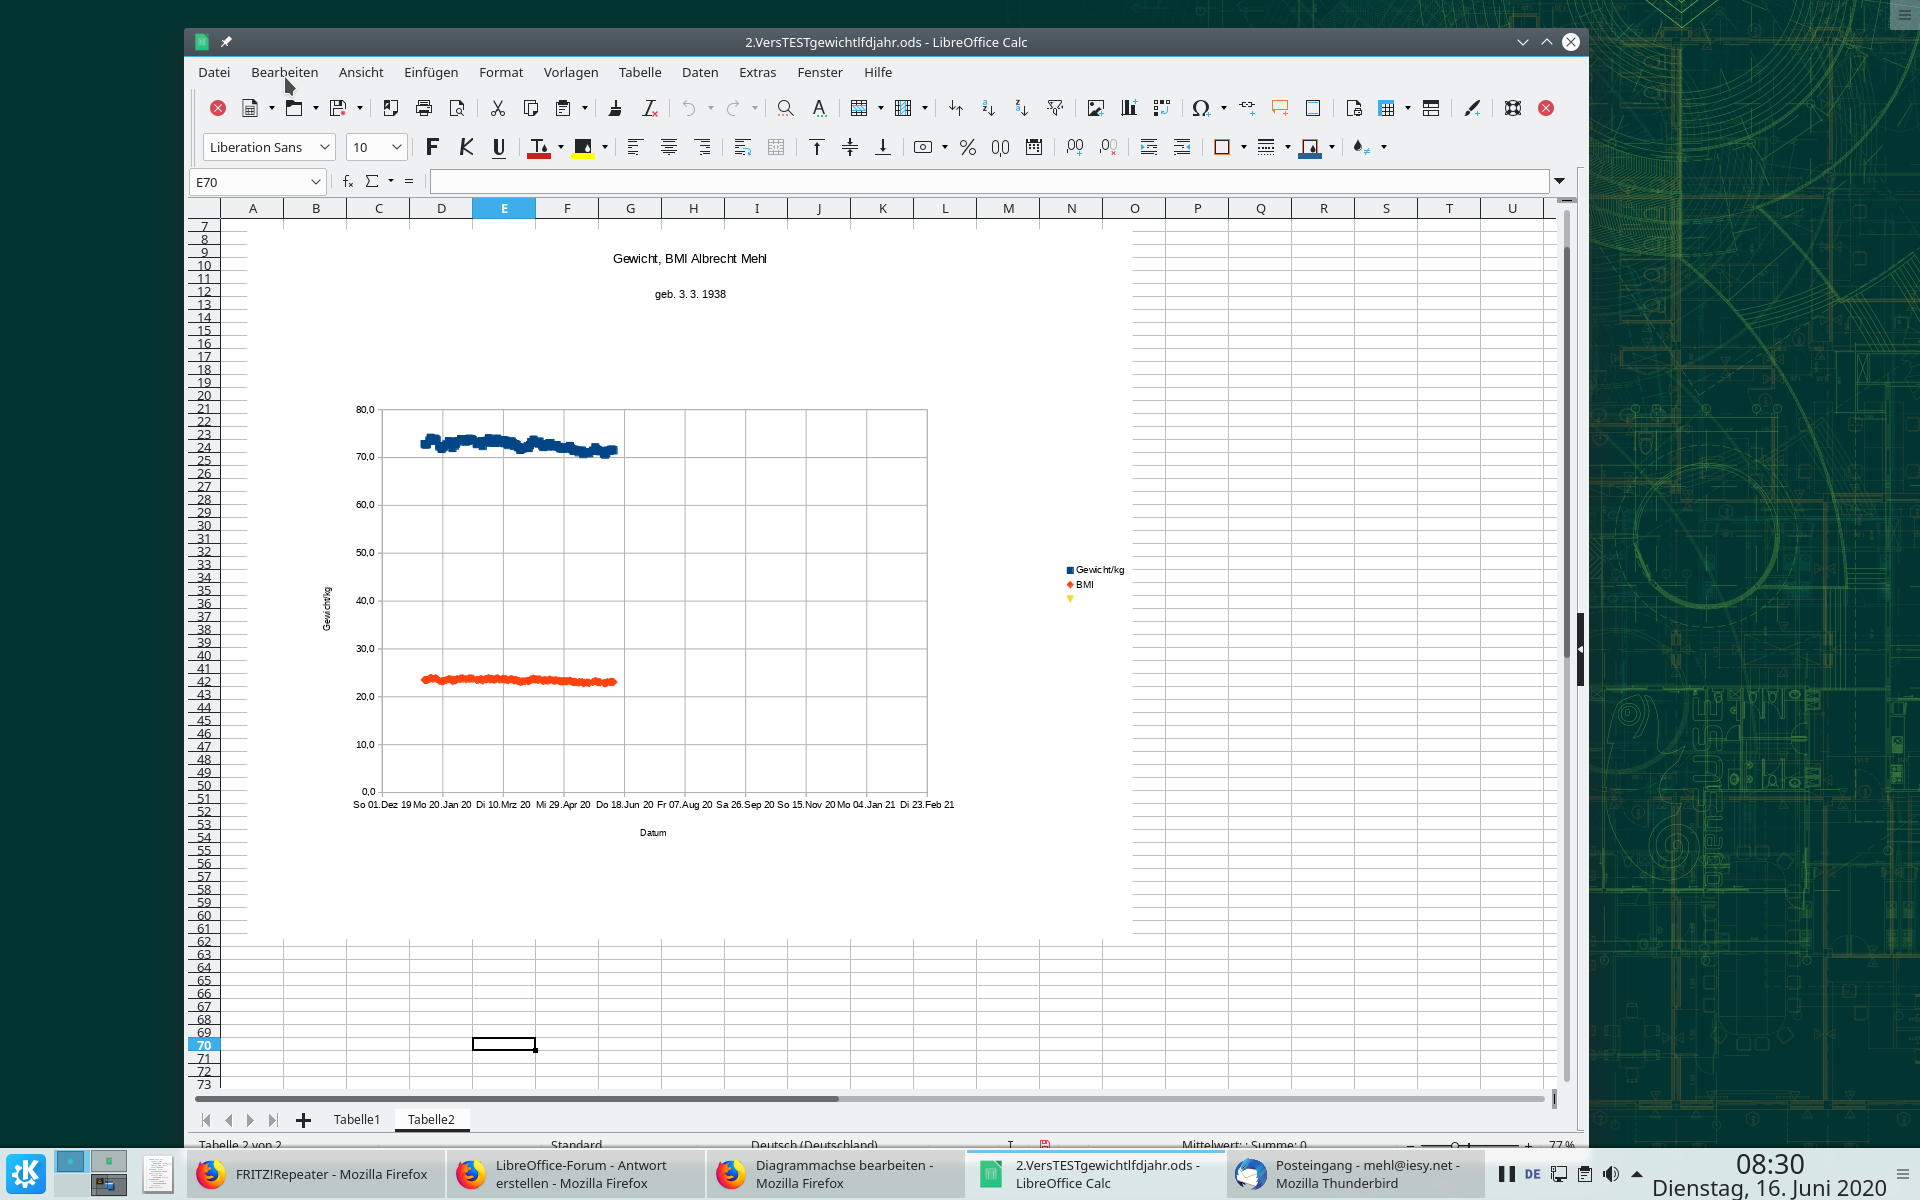Click the Copy icon

[x=531, y=108]
